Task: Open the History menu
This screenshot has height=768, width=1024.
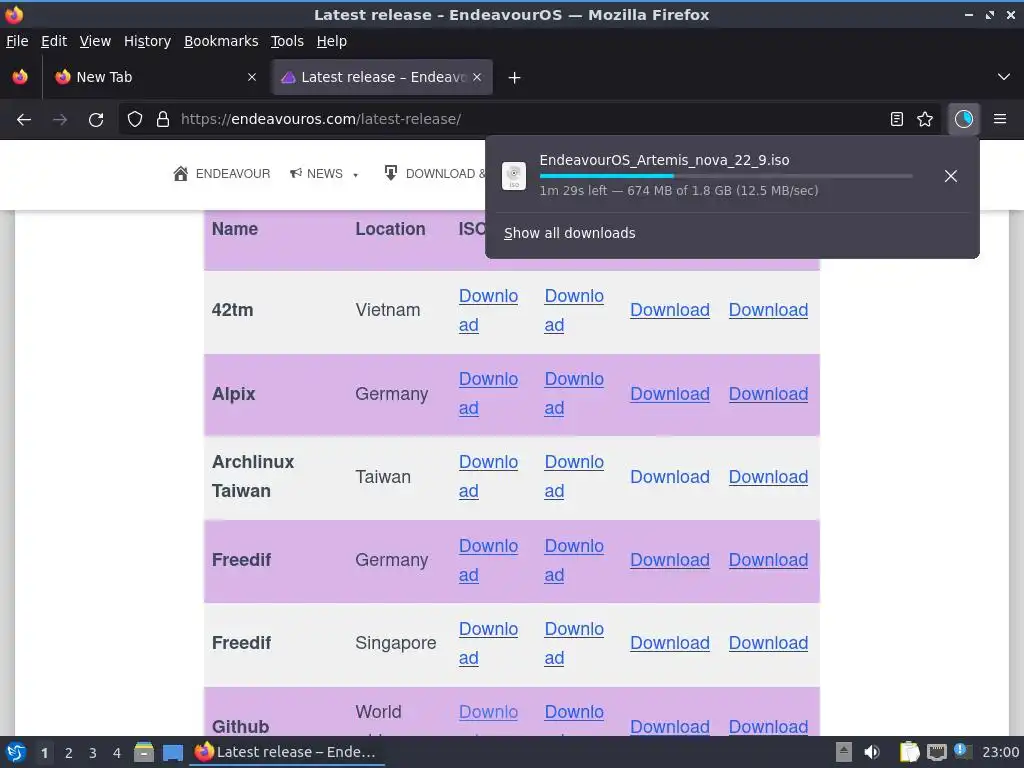Action: point(147,41)
